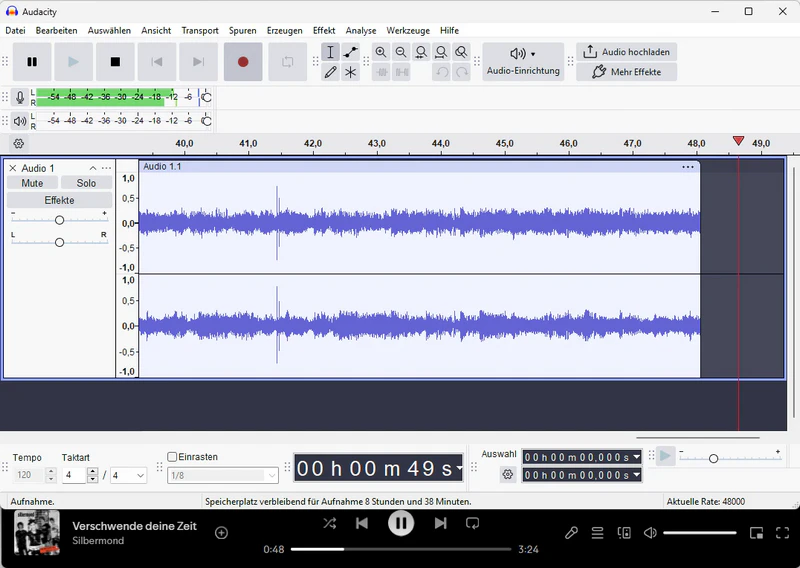Click the Silence audio selection icon
This screenshot has width=800, height=568.
(x=402, y=72)
